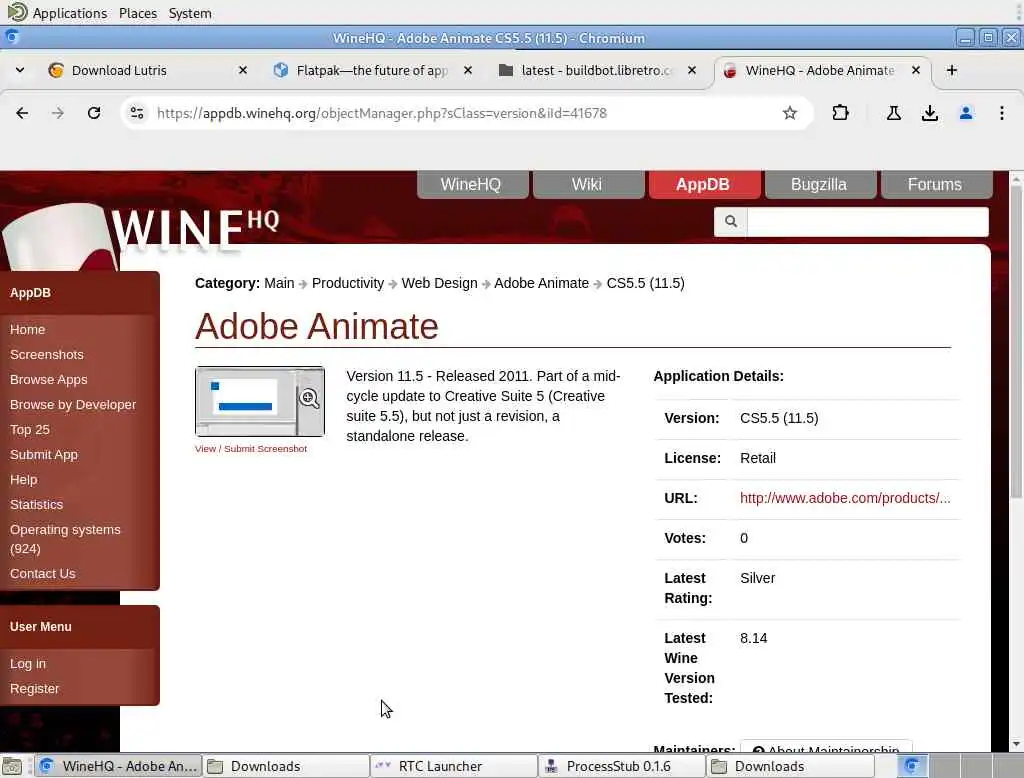Viewport: 1024px width, 778px height.
Task: Open Help in the sidebar
Action: tap(24, 479)
